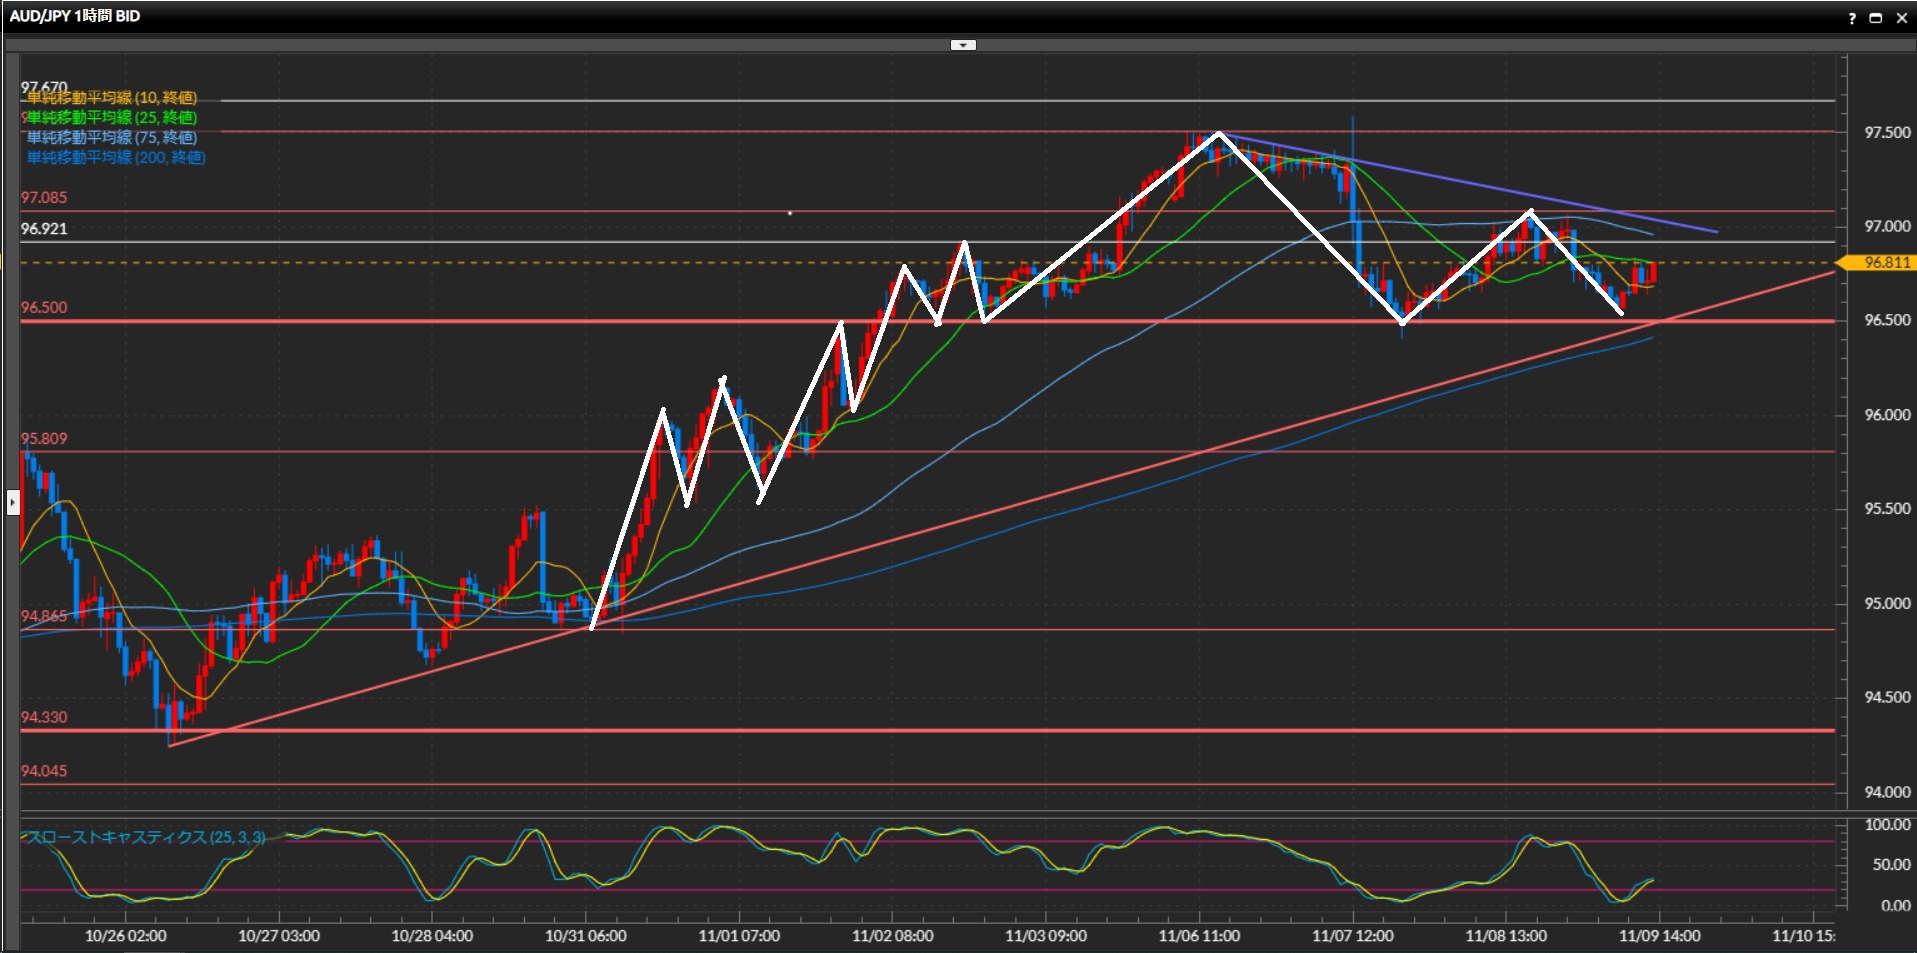Click the 75-period moving average label
The width and height of the screenshot is (1917, 953).
(112, 138)
